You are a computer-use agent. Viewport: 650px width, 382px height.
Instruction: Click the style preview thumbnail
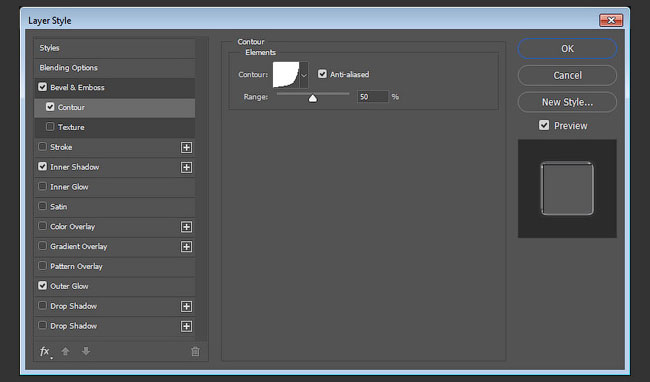(x=567, y=189)
